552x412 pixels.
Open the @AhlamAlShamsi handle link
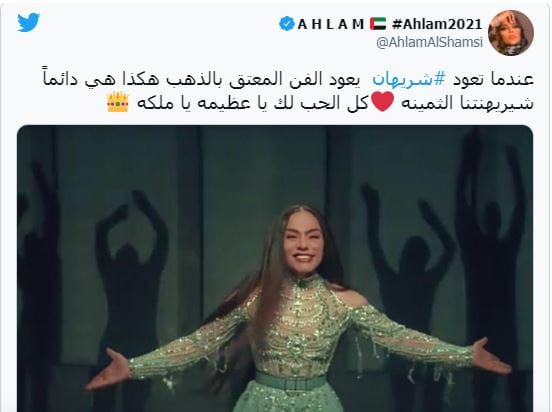429,43
